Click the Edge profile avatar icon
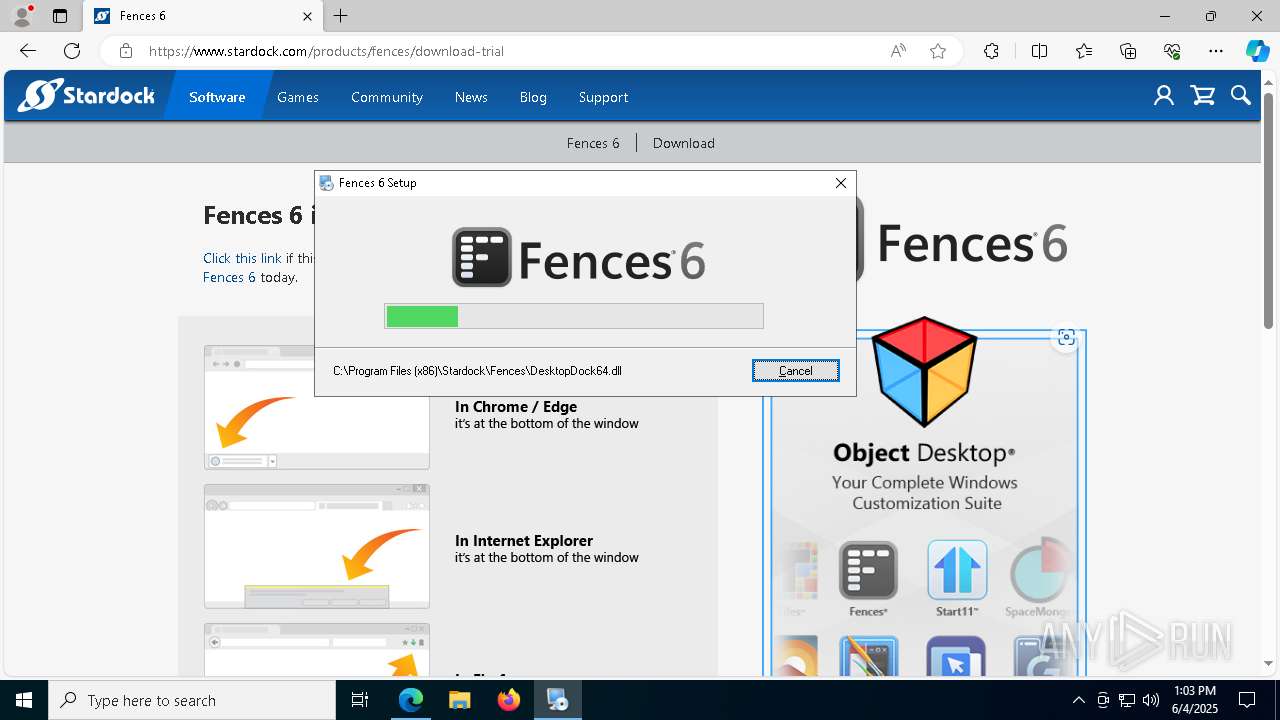The height and width of the screenshot is (720, 1280). tap(21, 16)
